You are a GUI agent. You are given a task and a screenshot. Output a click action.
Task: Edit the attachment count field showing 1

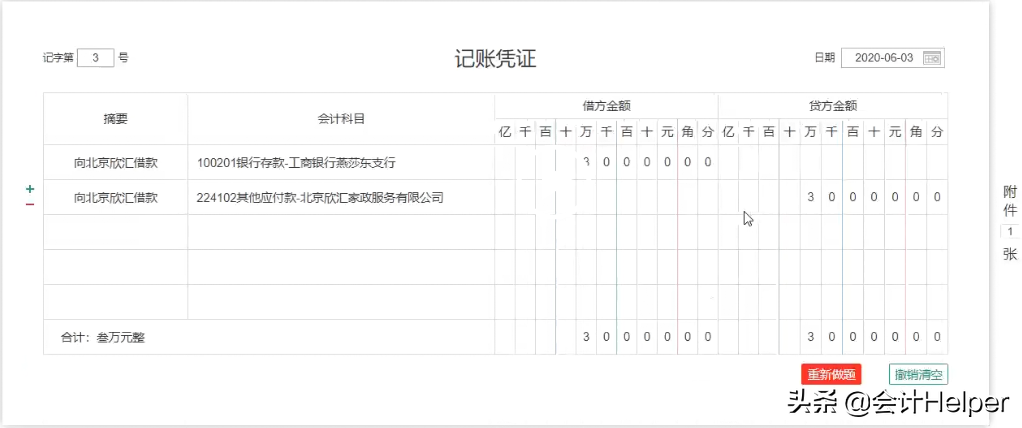tap(1010, 231)
